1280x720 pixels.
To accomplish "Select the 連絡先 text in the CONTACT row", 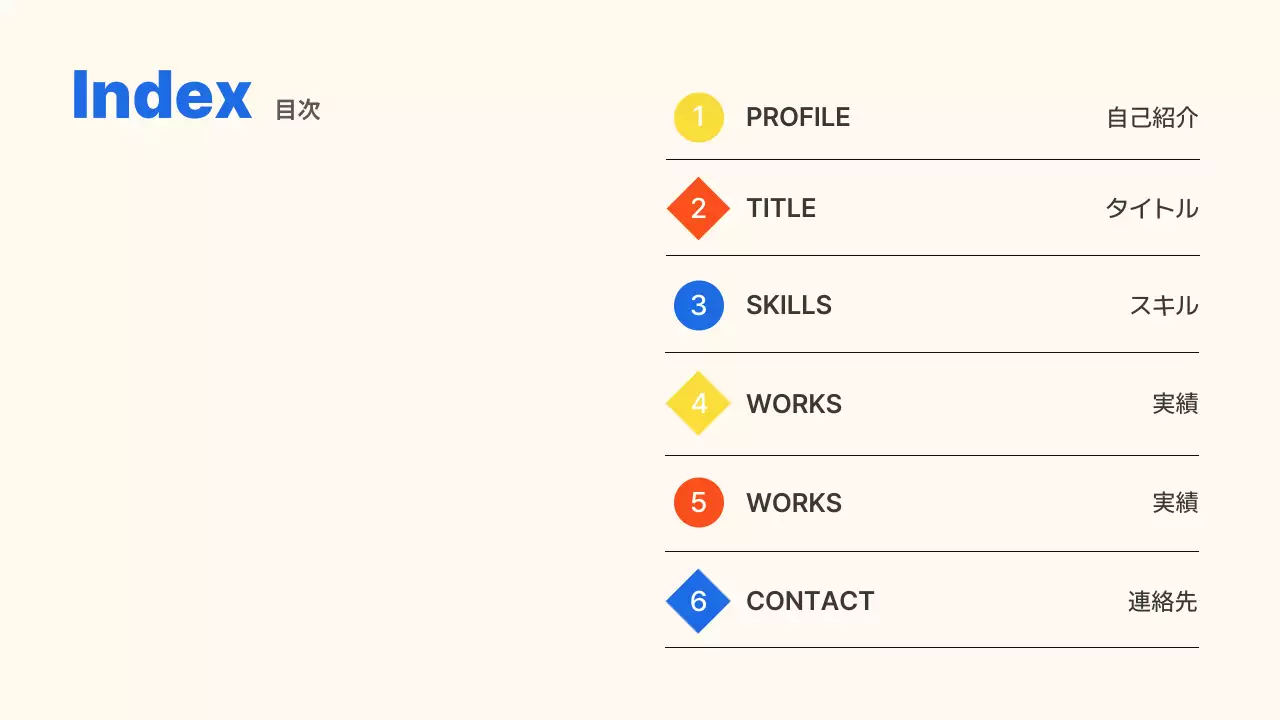I will pyautogui.click(x=1163, y=602).
